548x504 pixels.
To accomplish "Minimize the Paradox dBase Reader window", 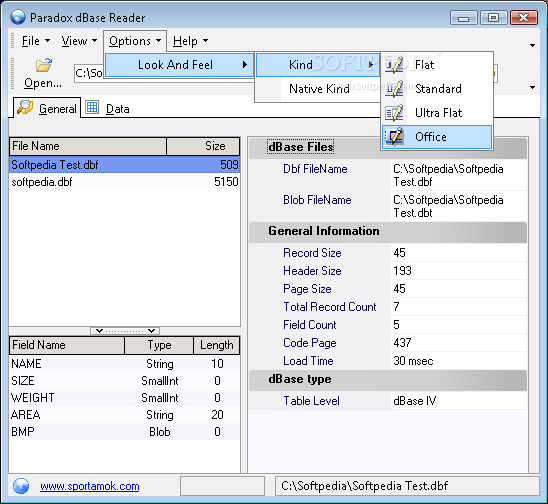I will pos(463,17).
